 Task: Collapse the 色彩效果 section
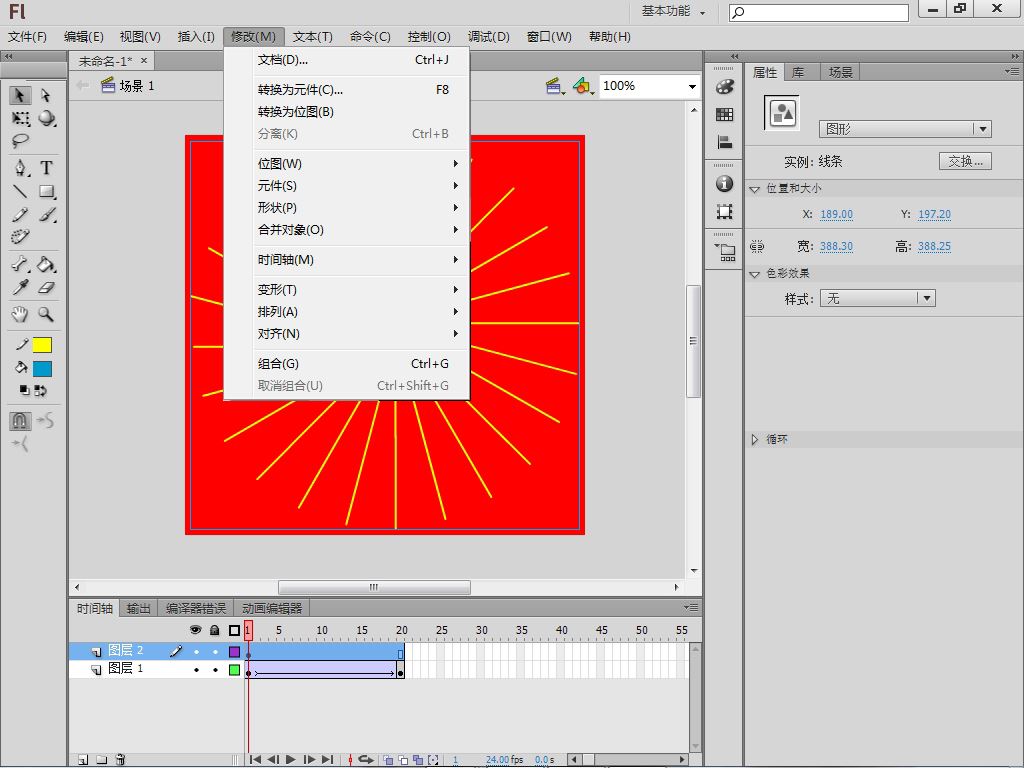click(x=754, y=274)
